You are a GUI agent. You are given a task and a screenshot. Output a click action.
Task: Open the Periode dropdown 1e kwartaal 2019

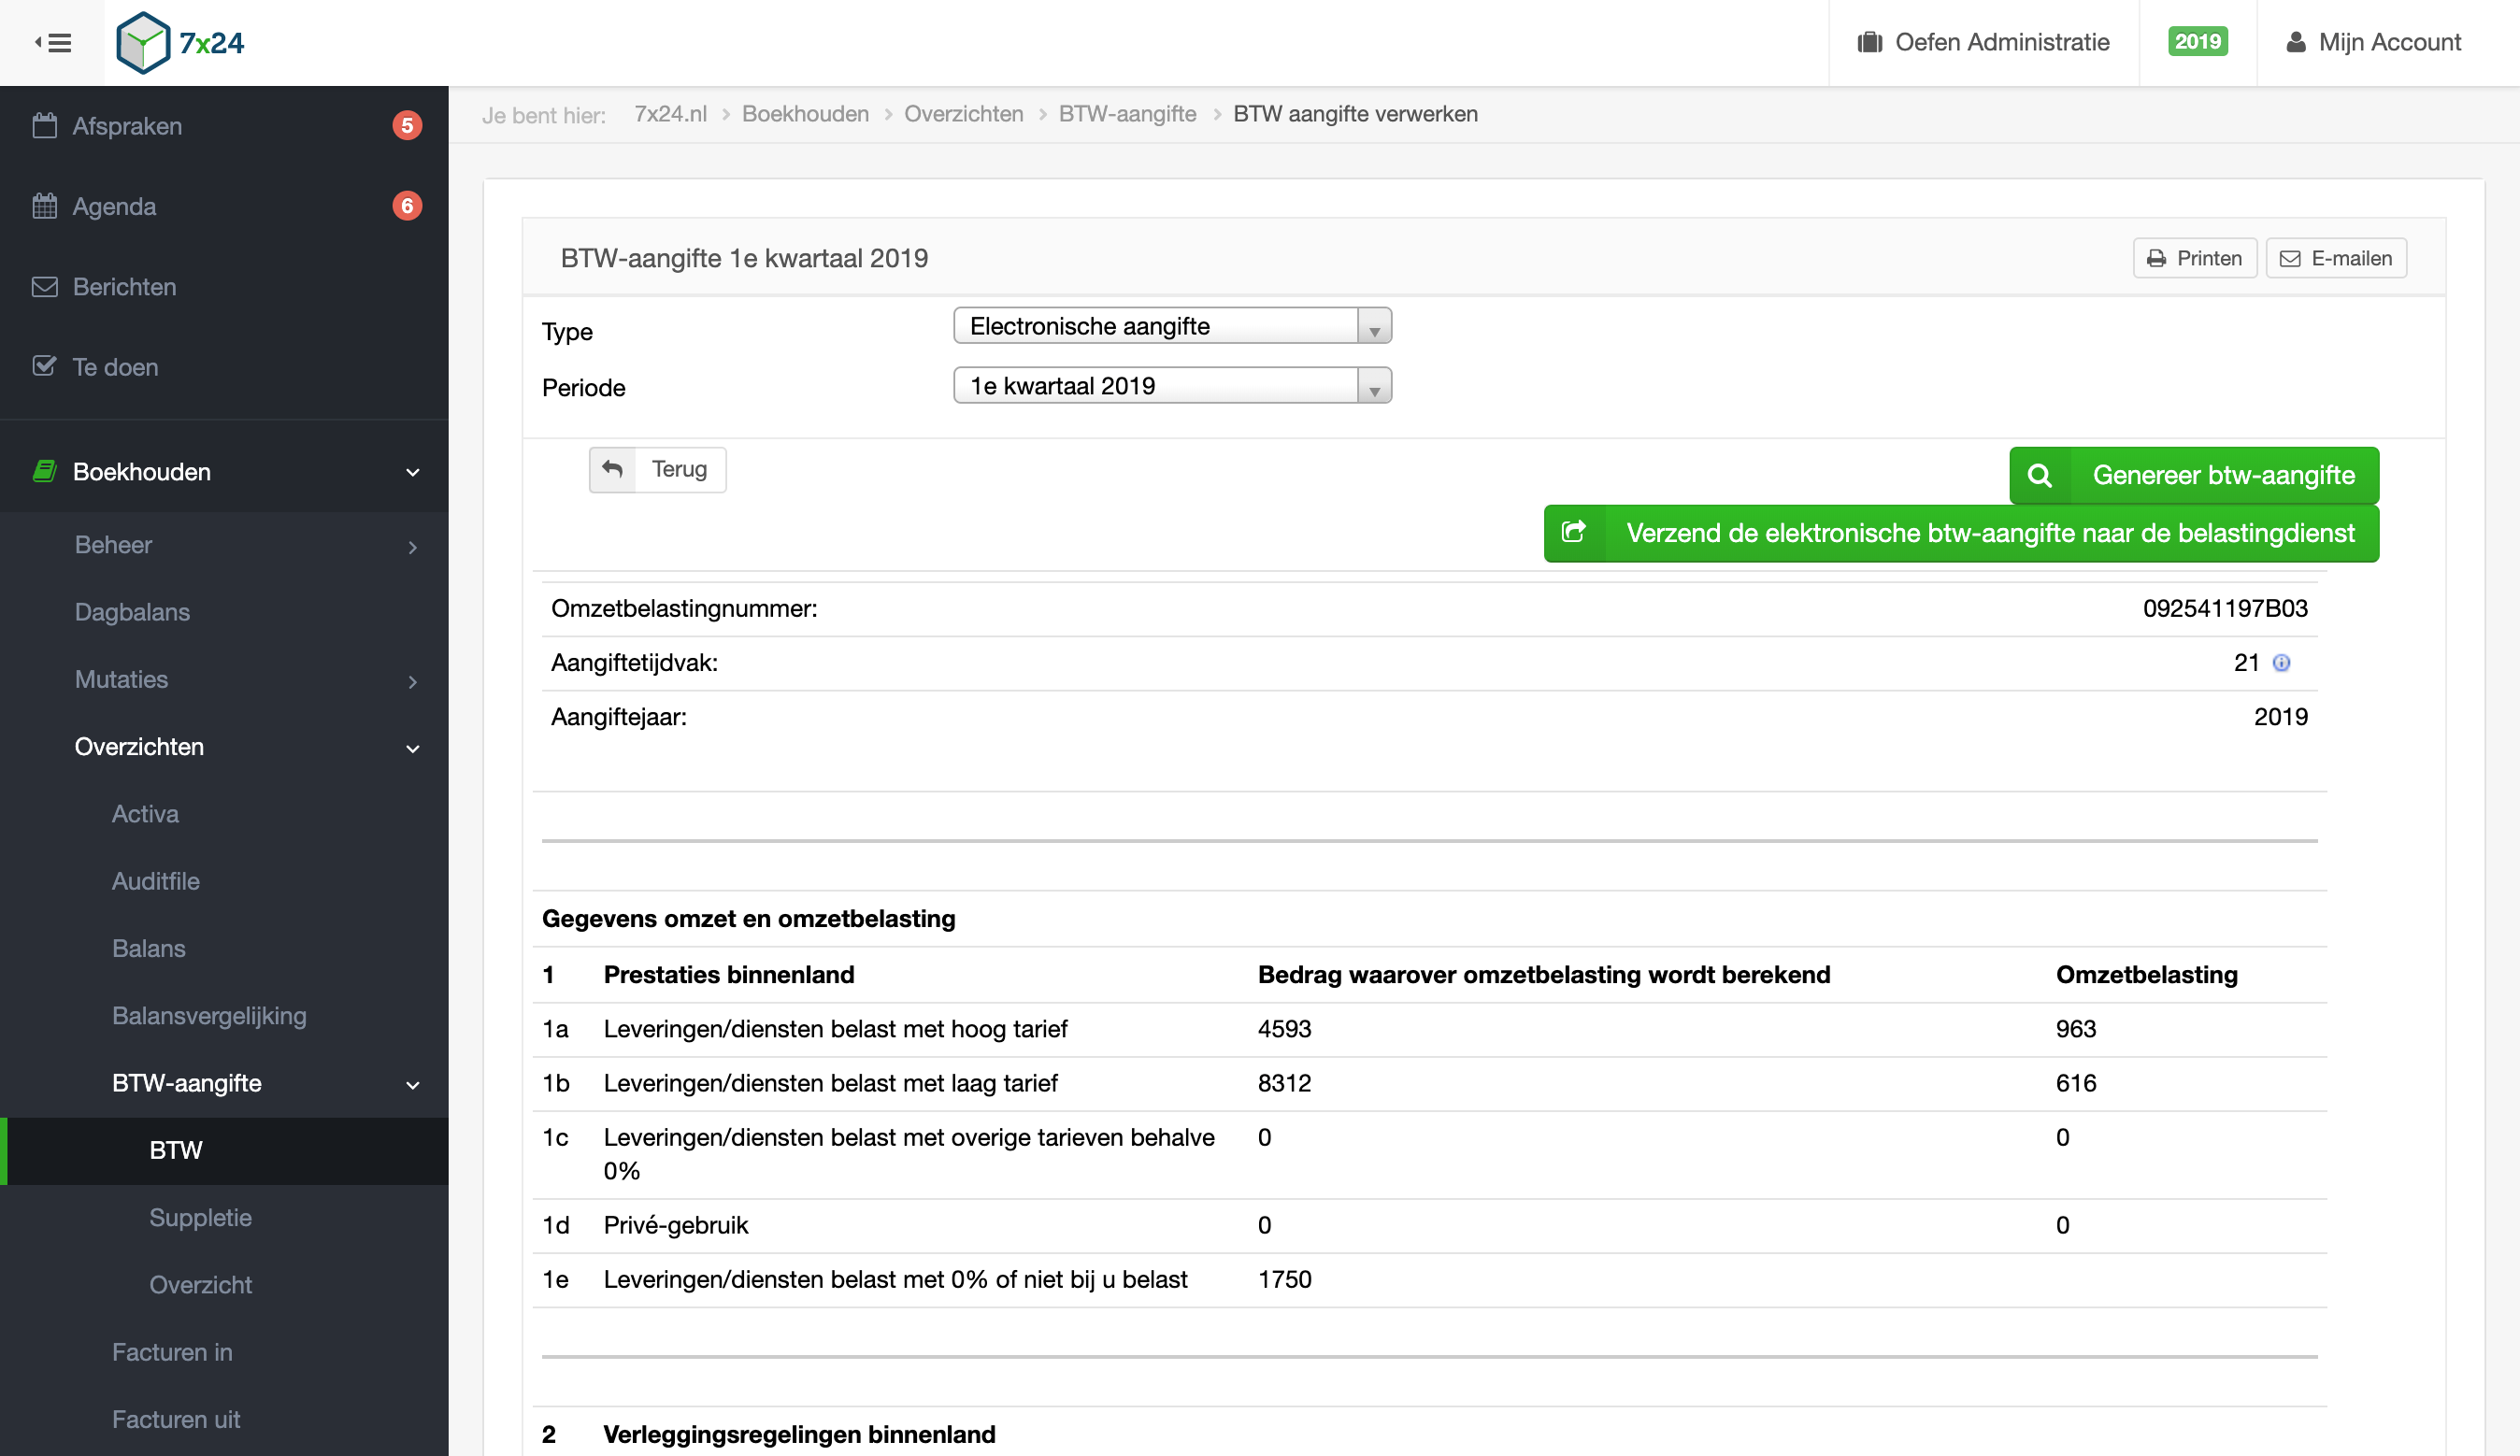1172,385
